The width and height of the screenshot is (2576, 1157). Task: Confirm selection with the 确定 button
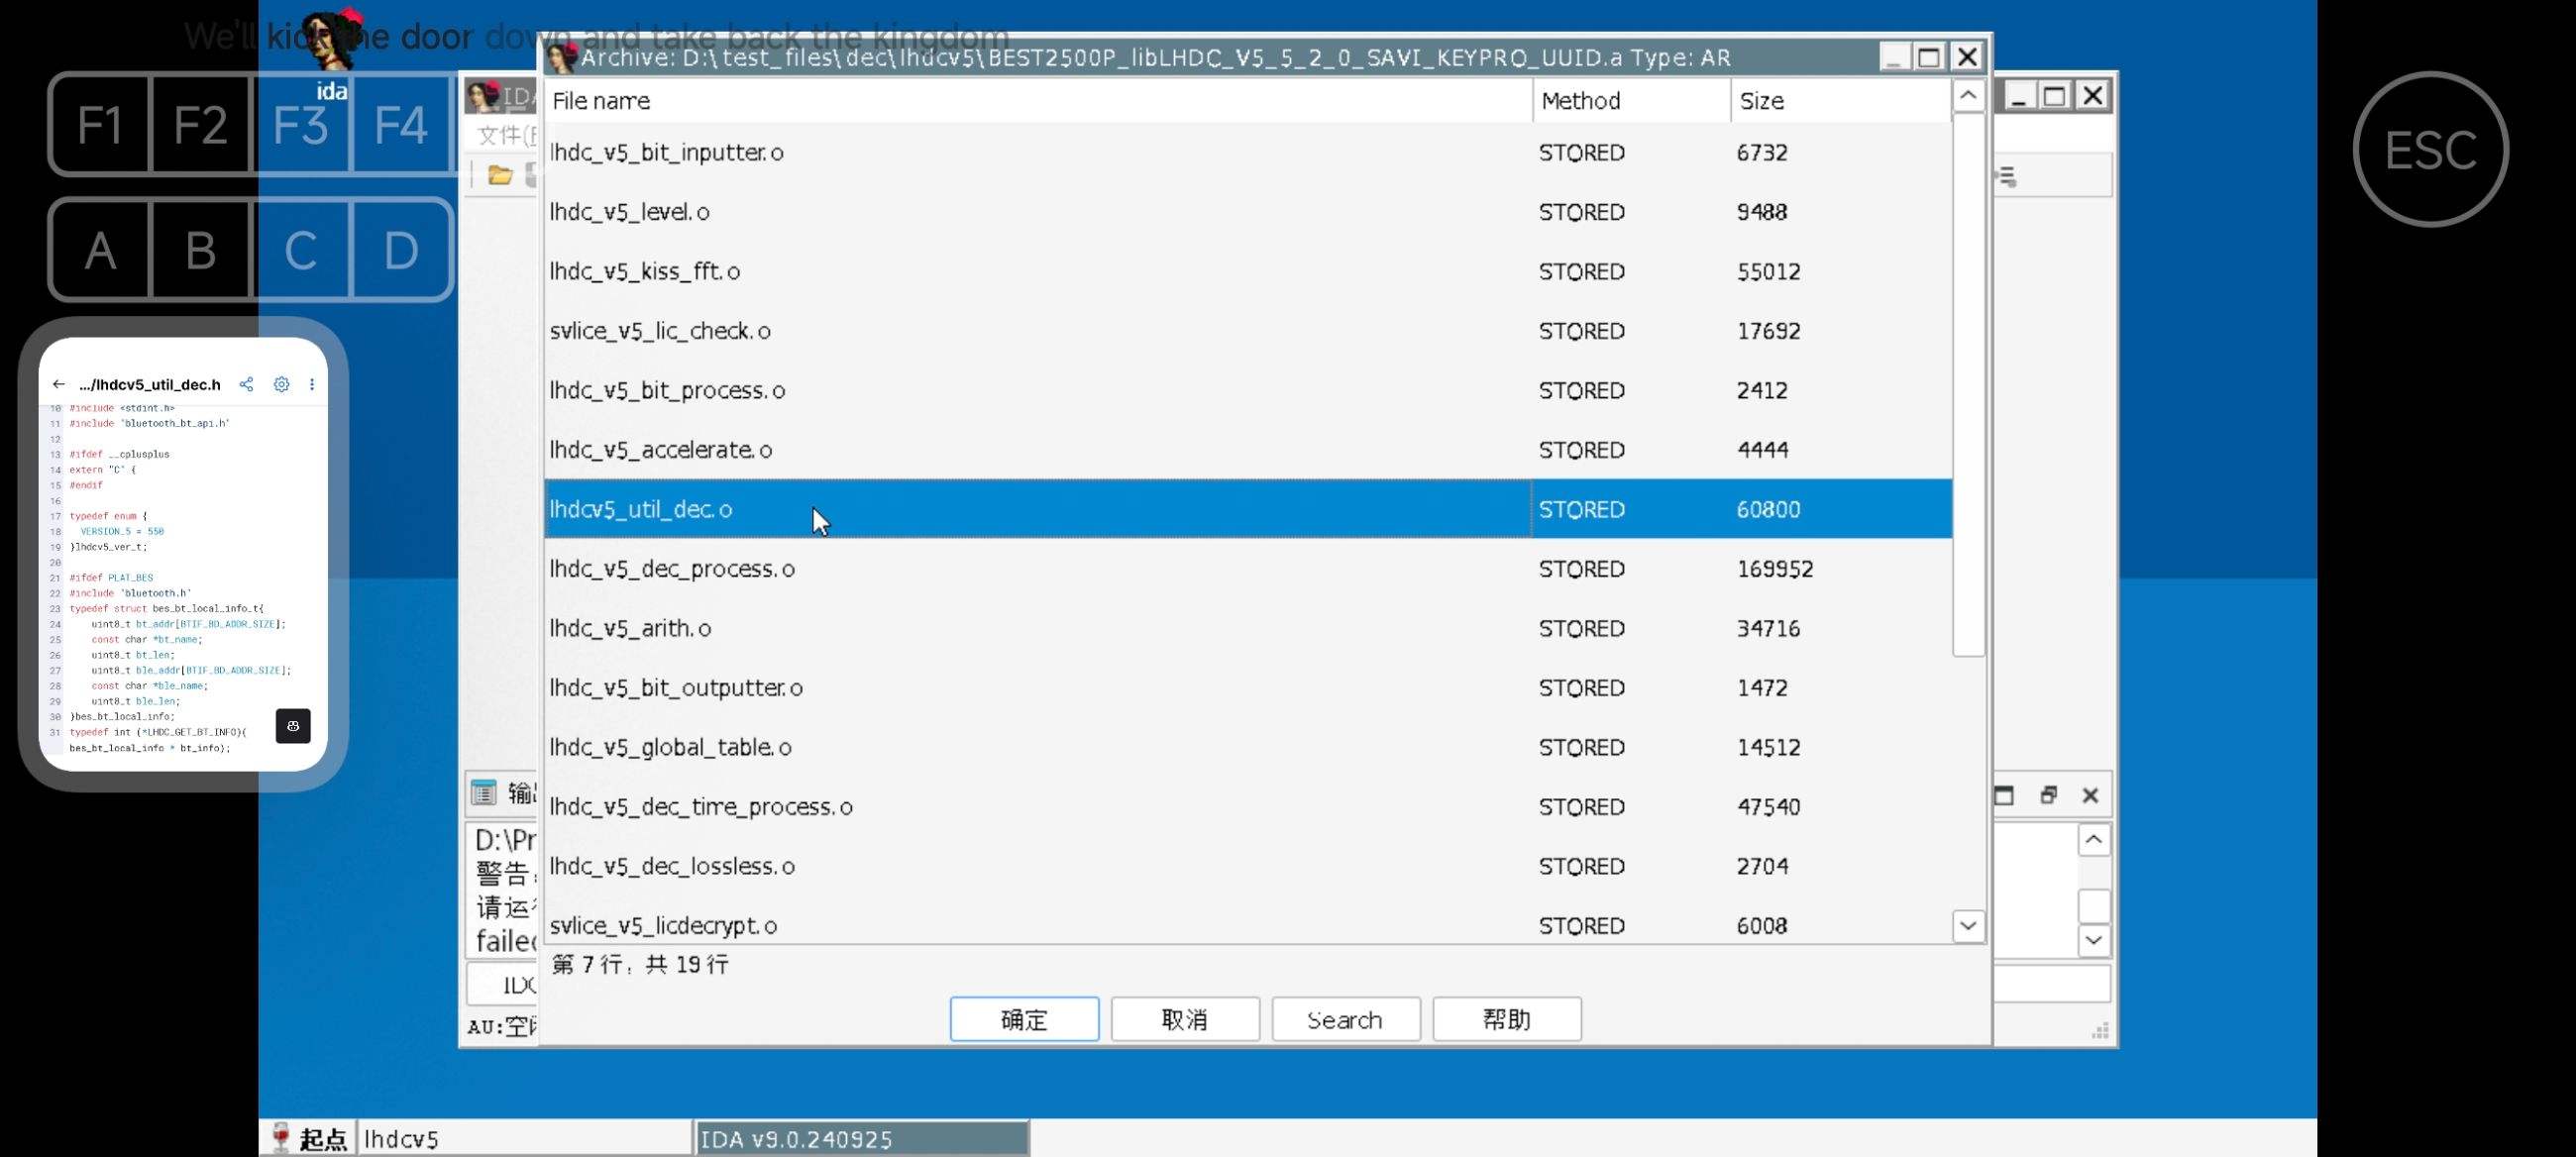(x=1024, y=1019)
